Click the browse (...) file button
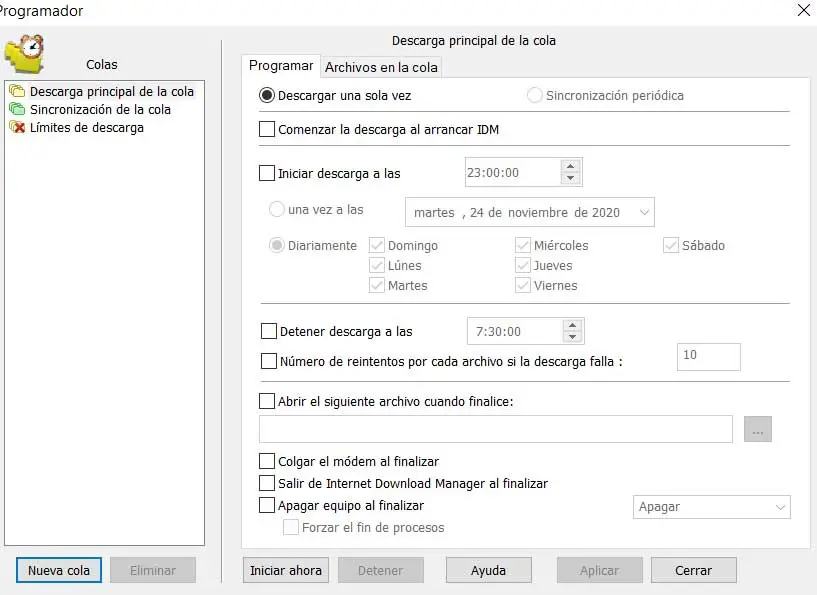This screenshot has width=817, height=595. coord(758,429)
